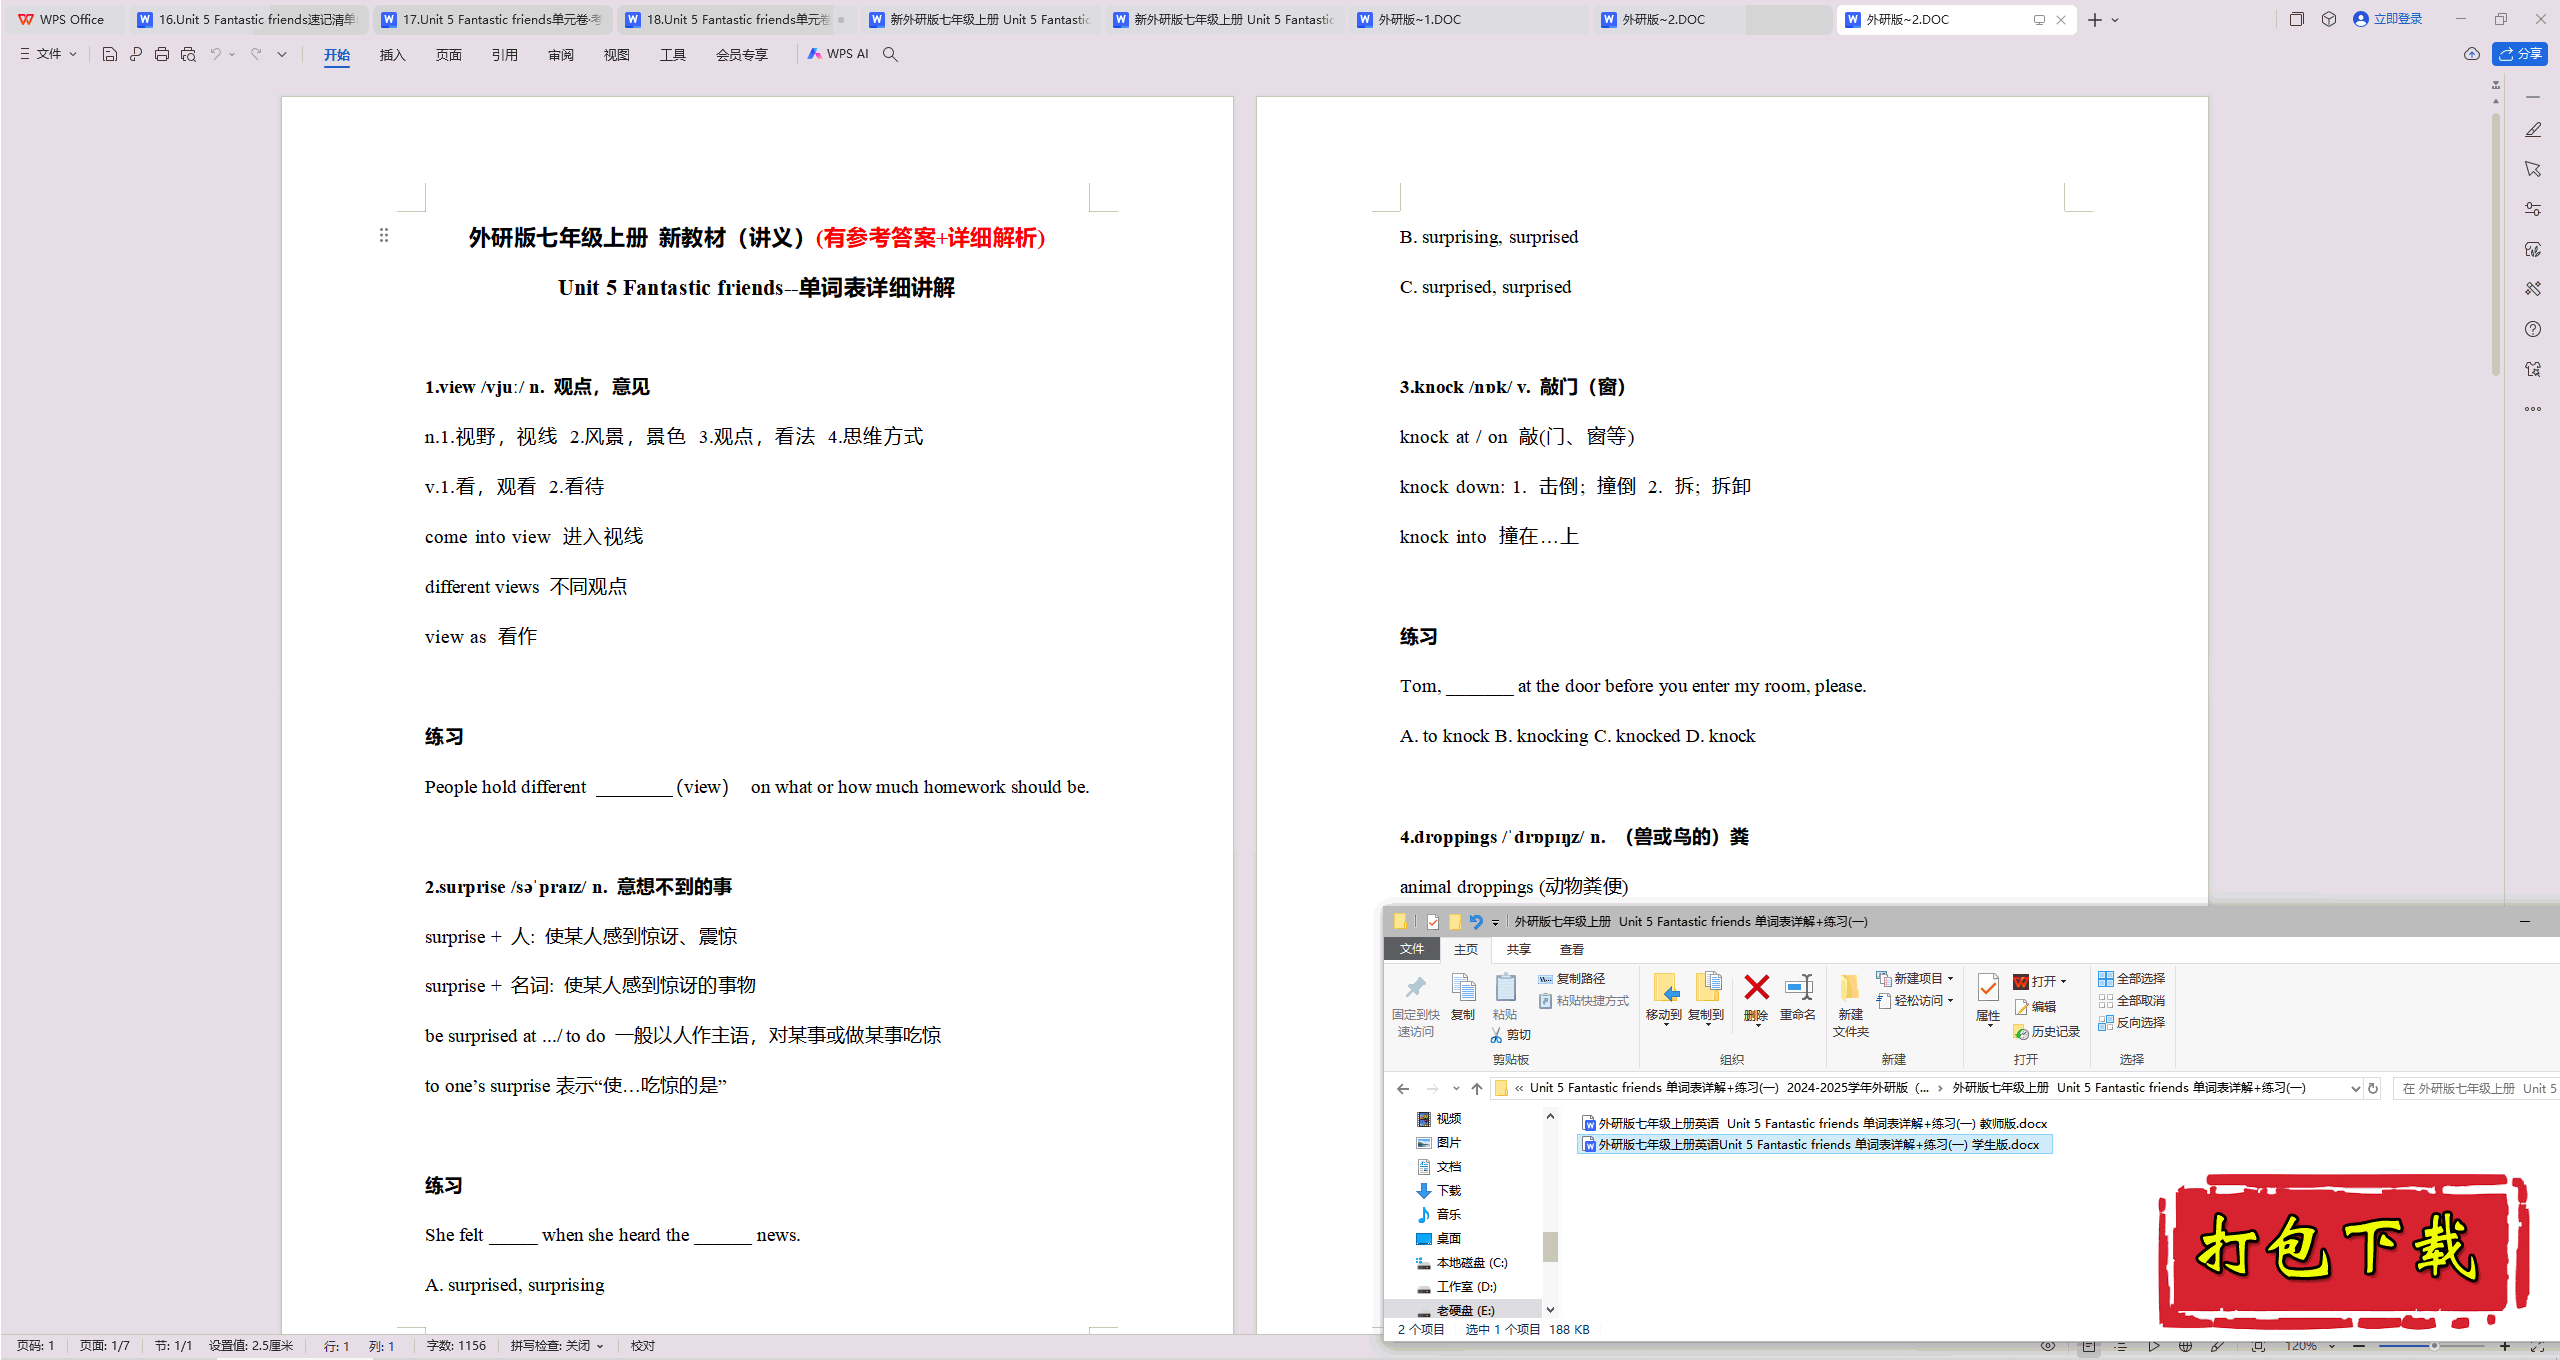The image size is (2560, 1360).
Task: Click the search magnifier next to WPS AI
Action: (890, 54)
